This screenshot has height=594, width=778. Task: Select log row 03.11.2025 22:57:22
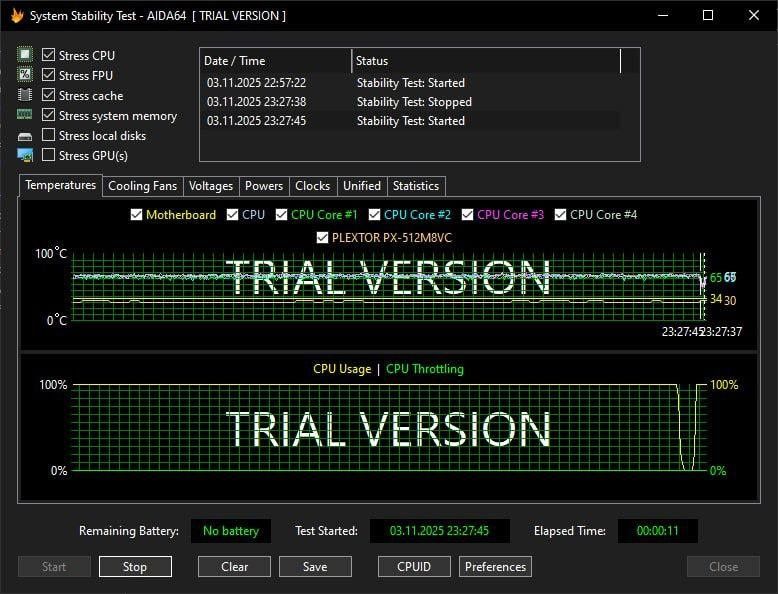pos(410,83)
